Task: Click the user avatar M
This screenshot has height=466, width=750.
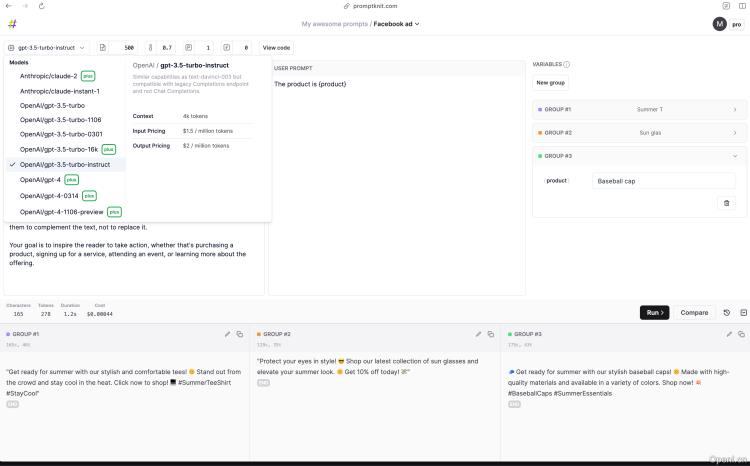Action: click(x=719, y=24)
